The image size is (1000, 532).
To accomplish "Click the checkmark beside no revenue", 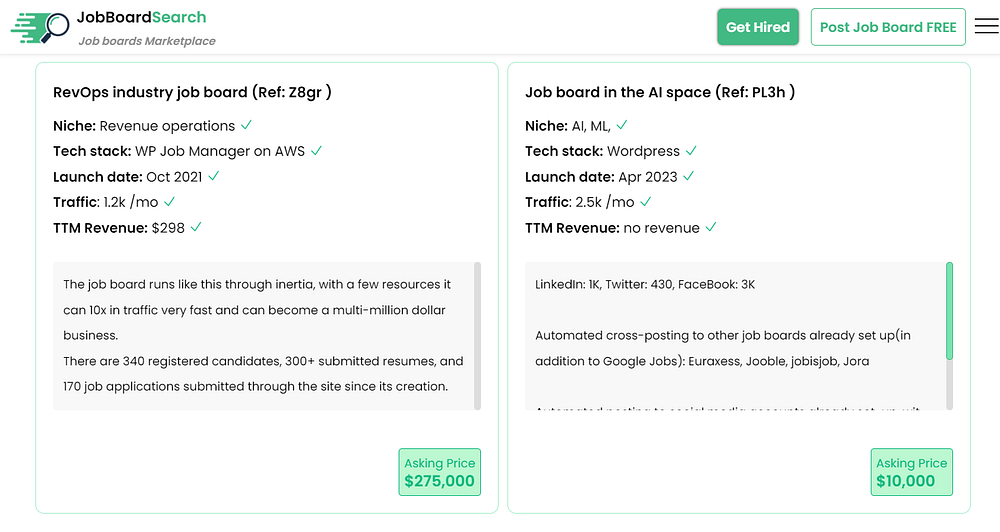I will coord(711,227).
